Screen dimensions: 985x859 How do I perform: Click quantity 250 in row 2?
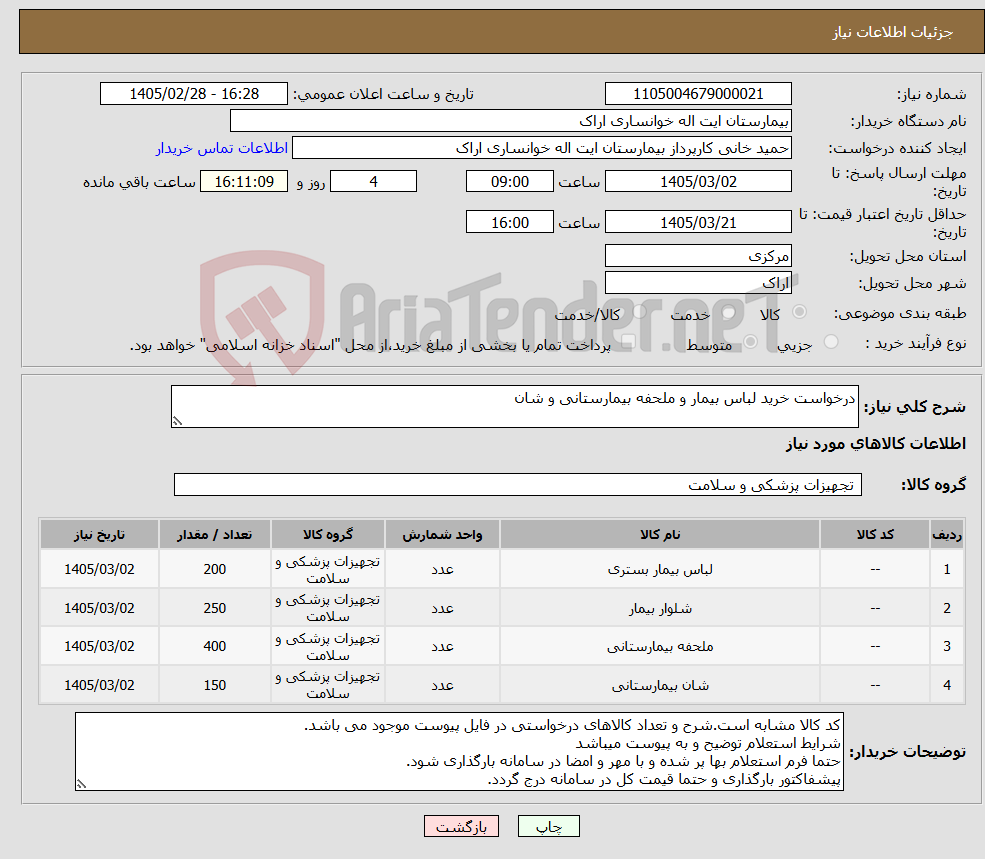click(x=215, y=608)
